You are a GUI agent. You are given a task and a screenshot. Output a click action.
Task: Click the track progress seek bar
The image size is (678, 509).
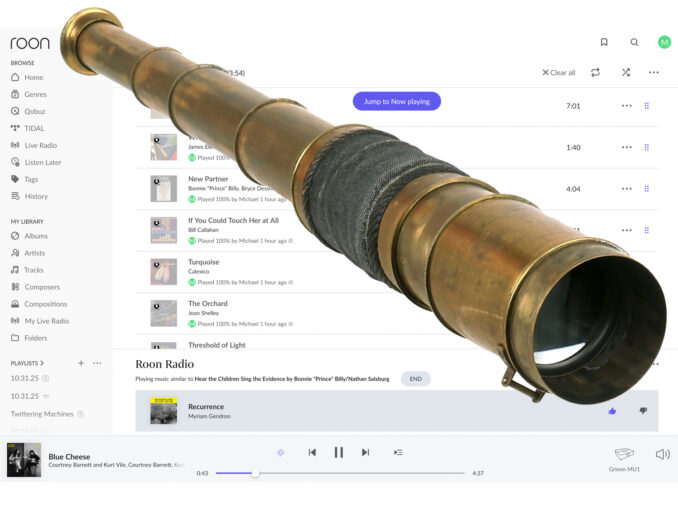[x=340, y=473]
